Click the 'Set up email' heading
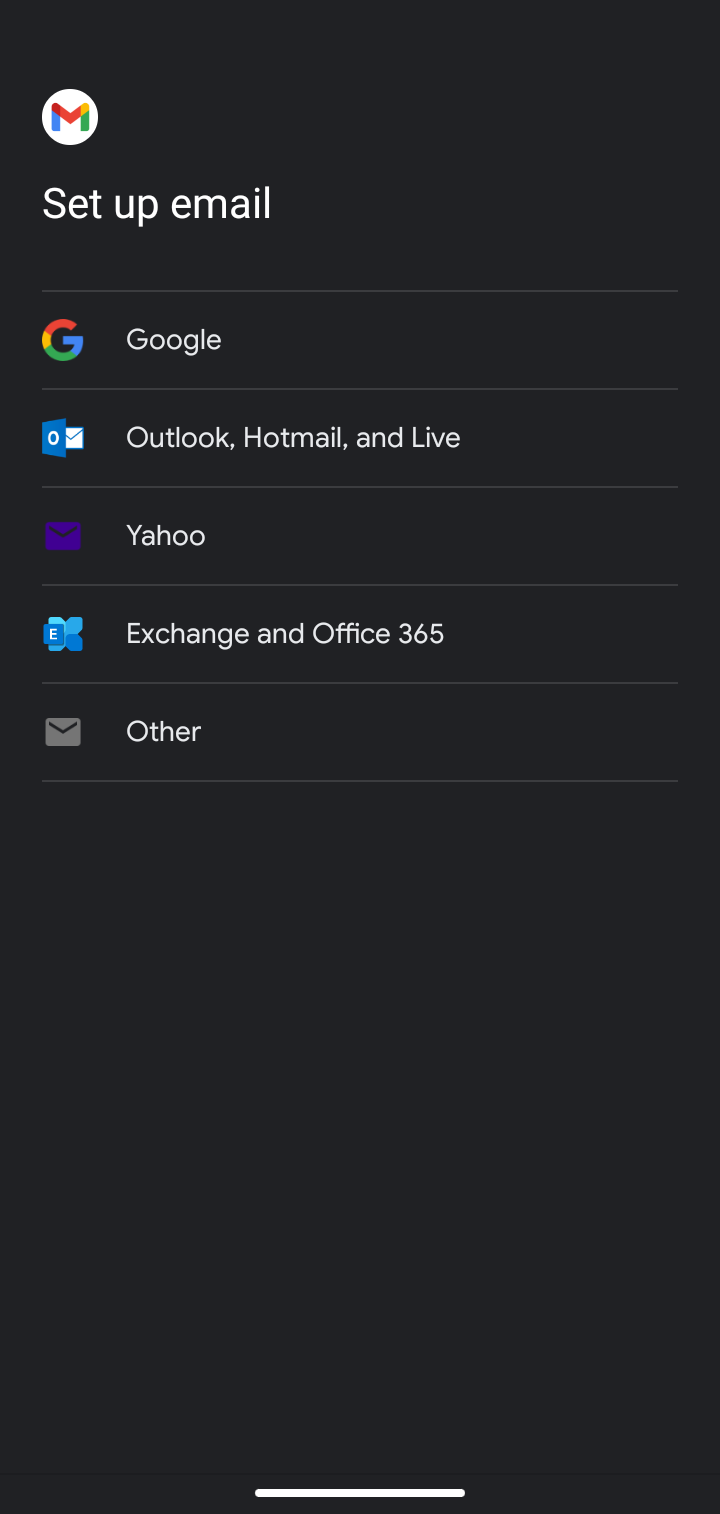Viewport: 720px width, 1514px height. coord(157,204)
